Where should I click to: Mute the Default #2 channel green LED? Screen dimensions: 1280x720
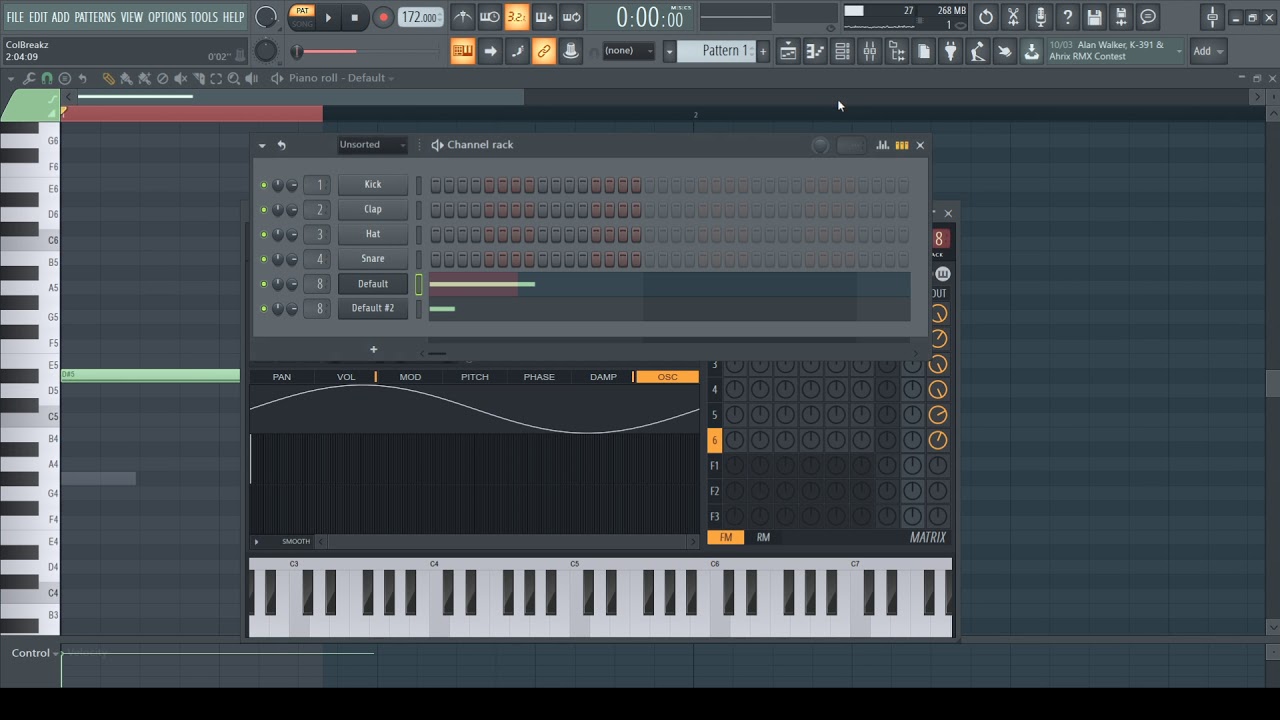click(x=264, y=309)
